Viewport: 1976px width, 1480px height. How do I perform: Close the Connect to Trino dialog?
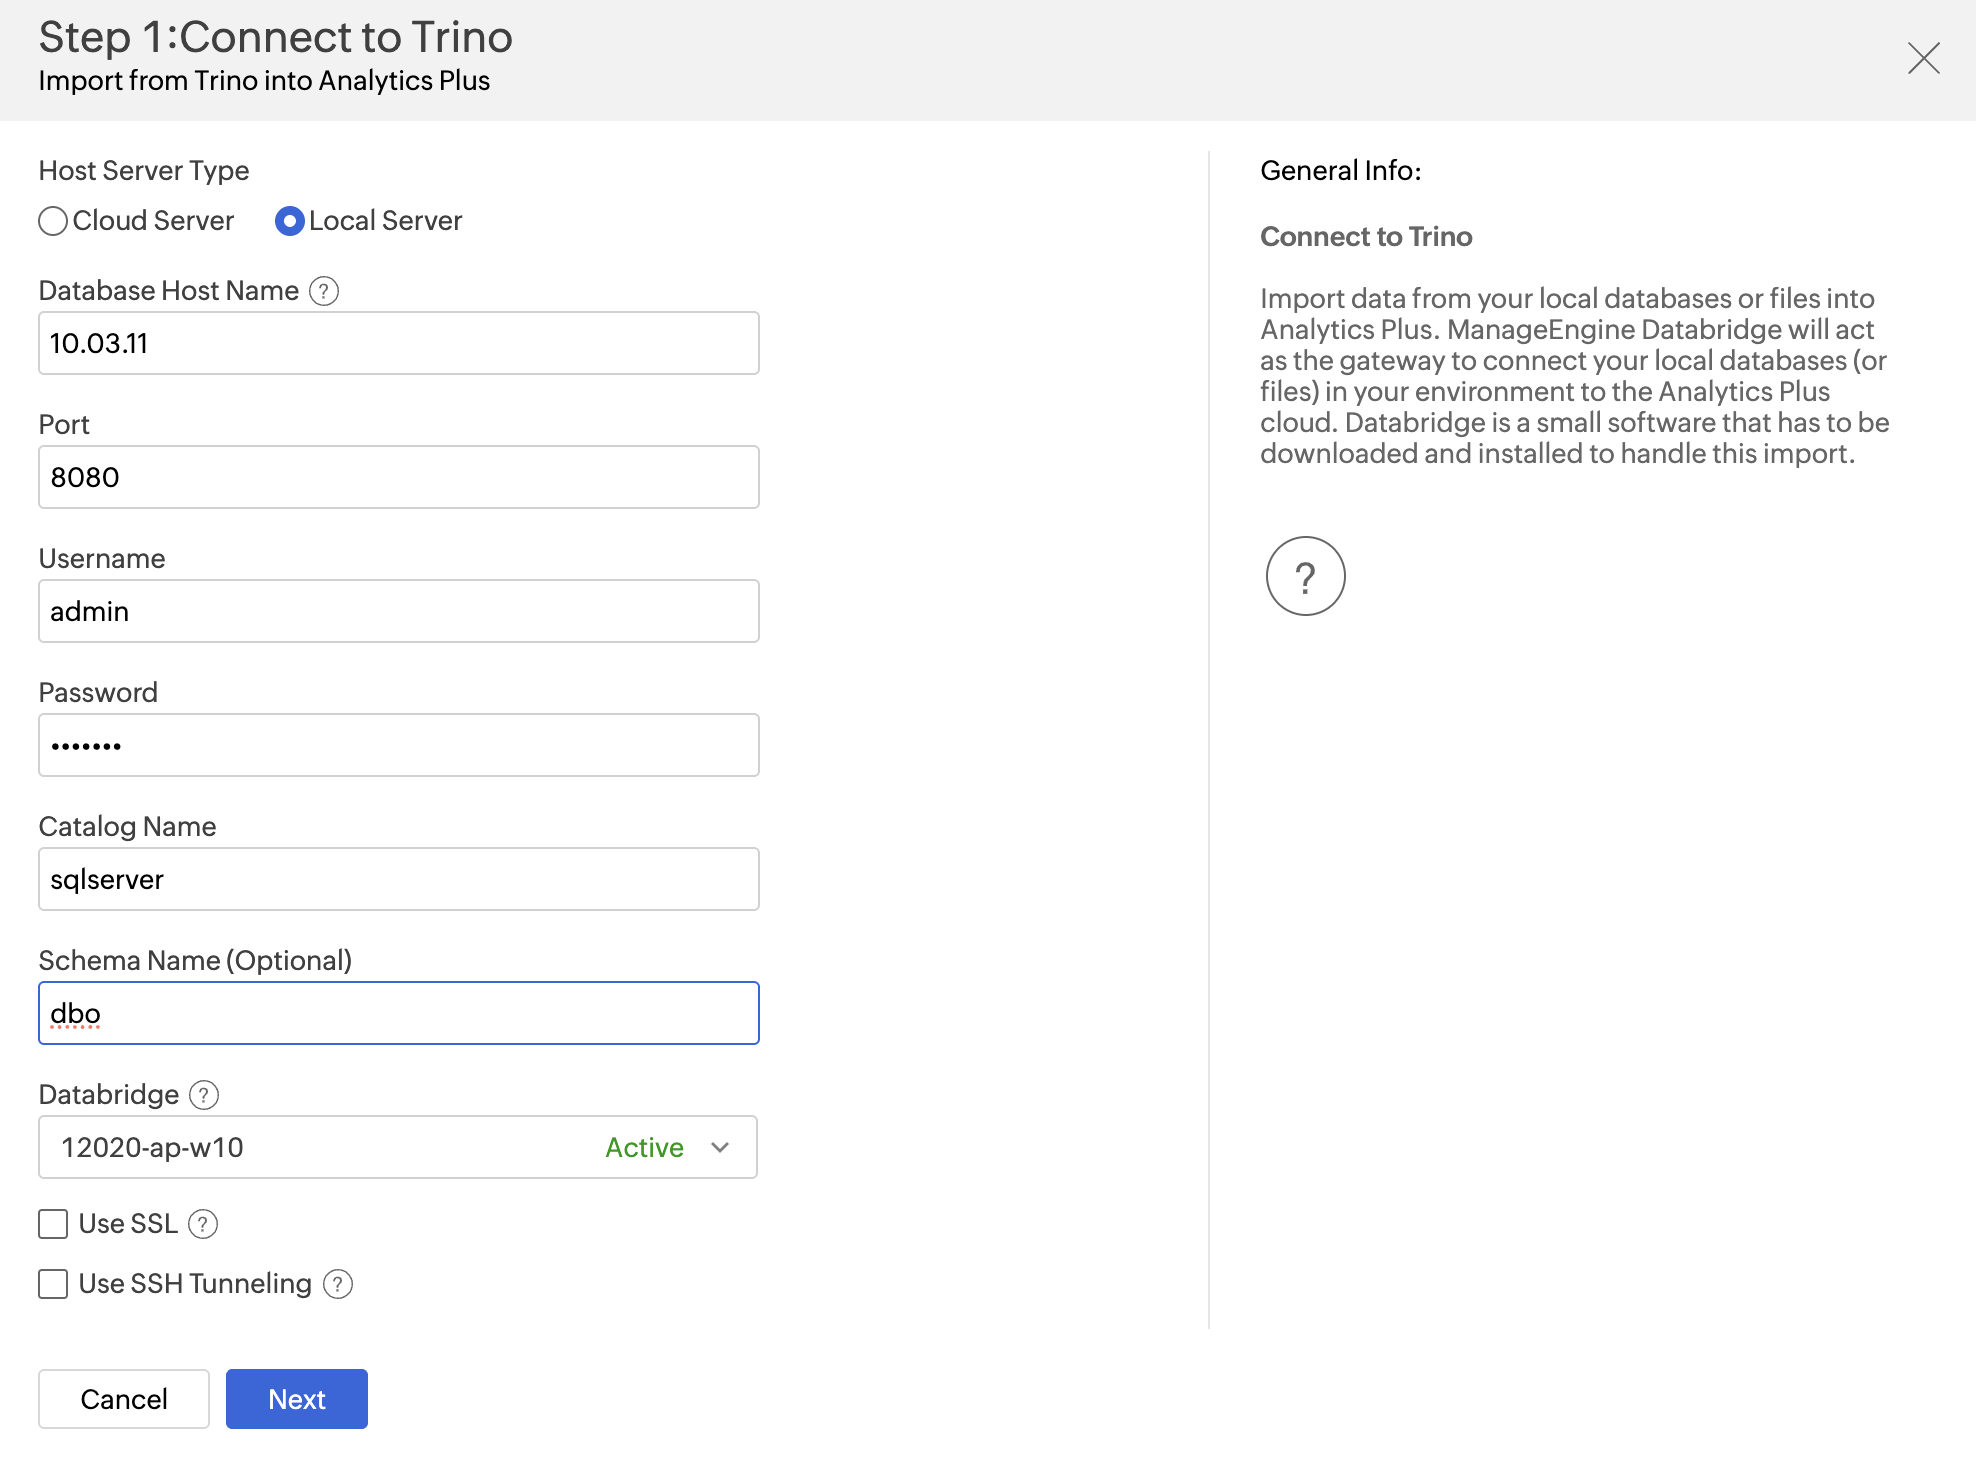pyautogui.click(x=1923, y=58)
